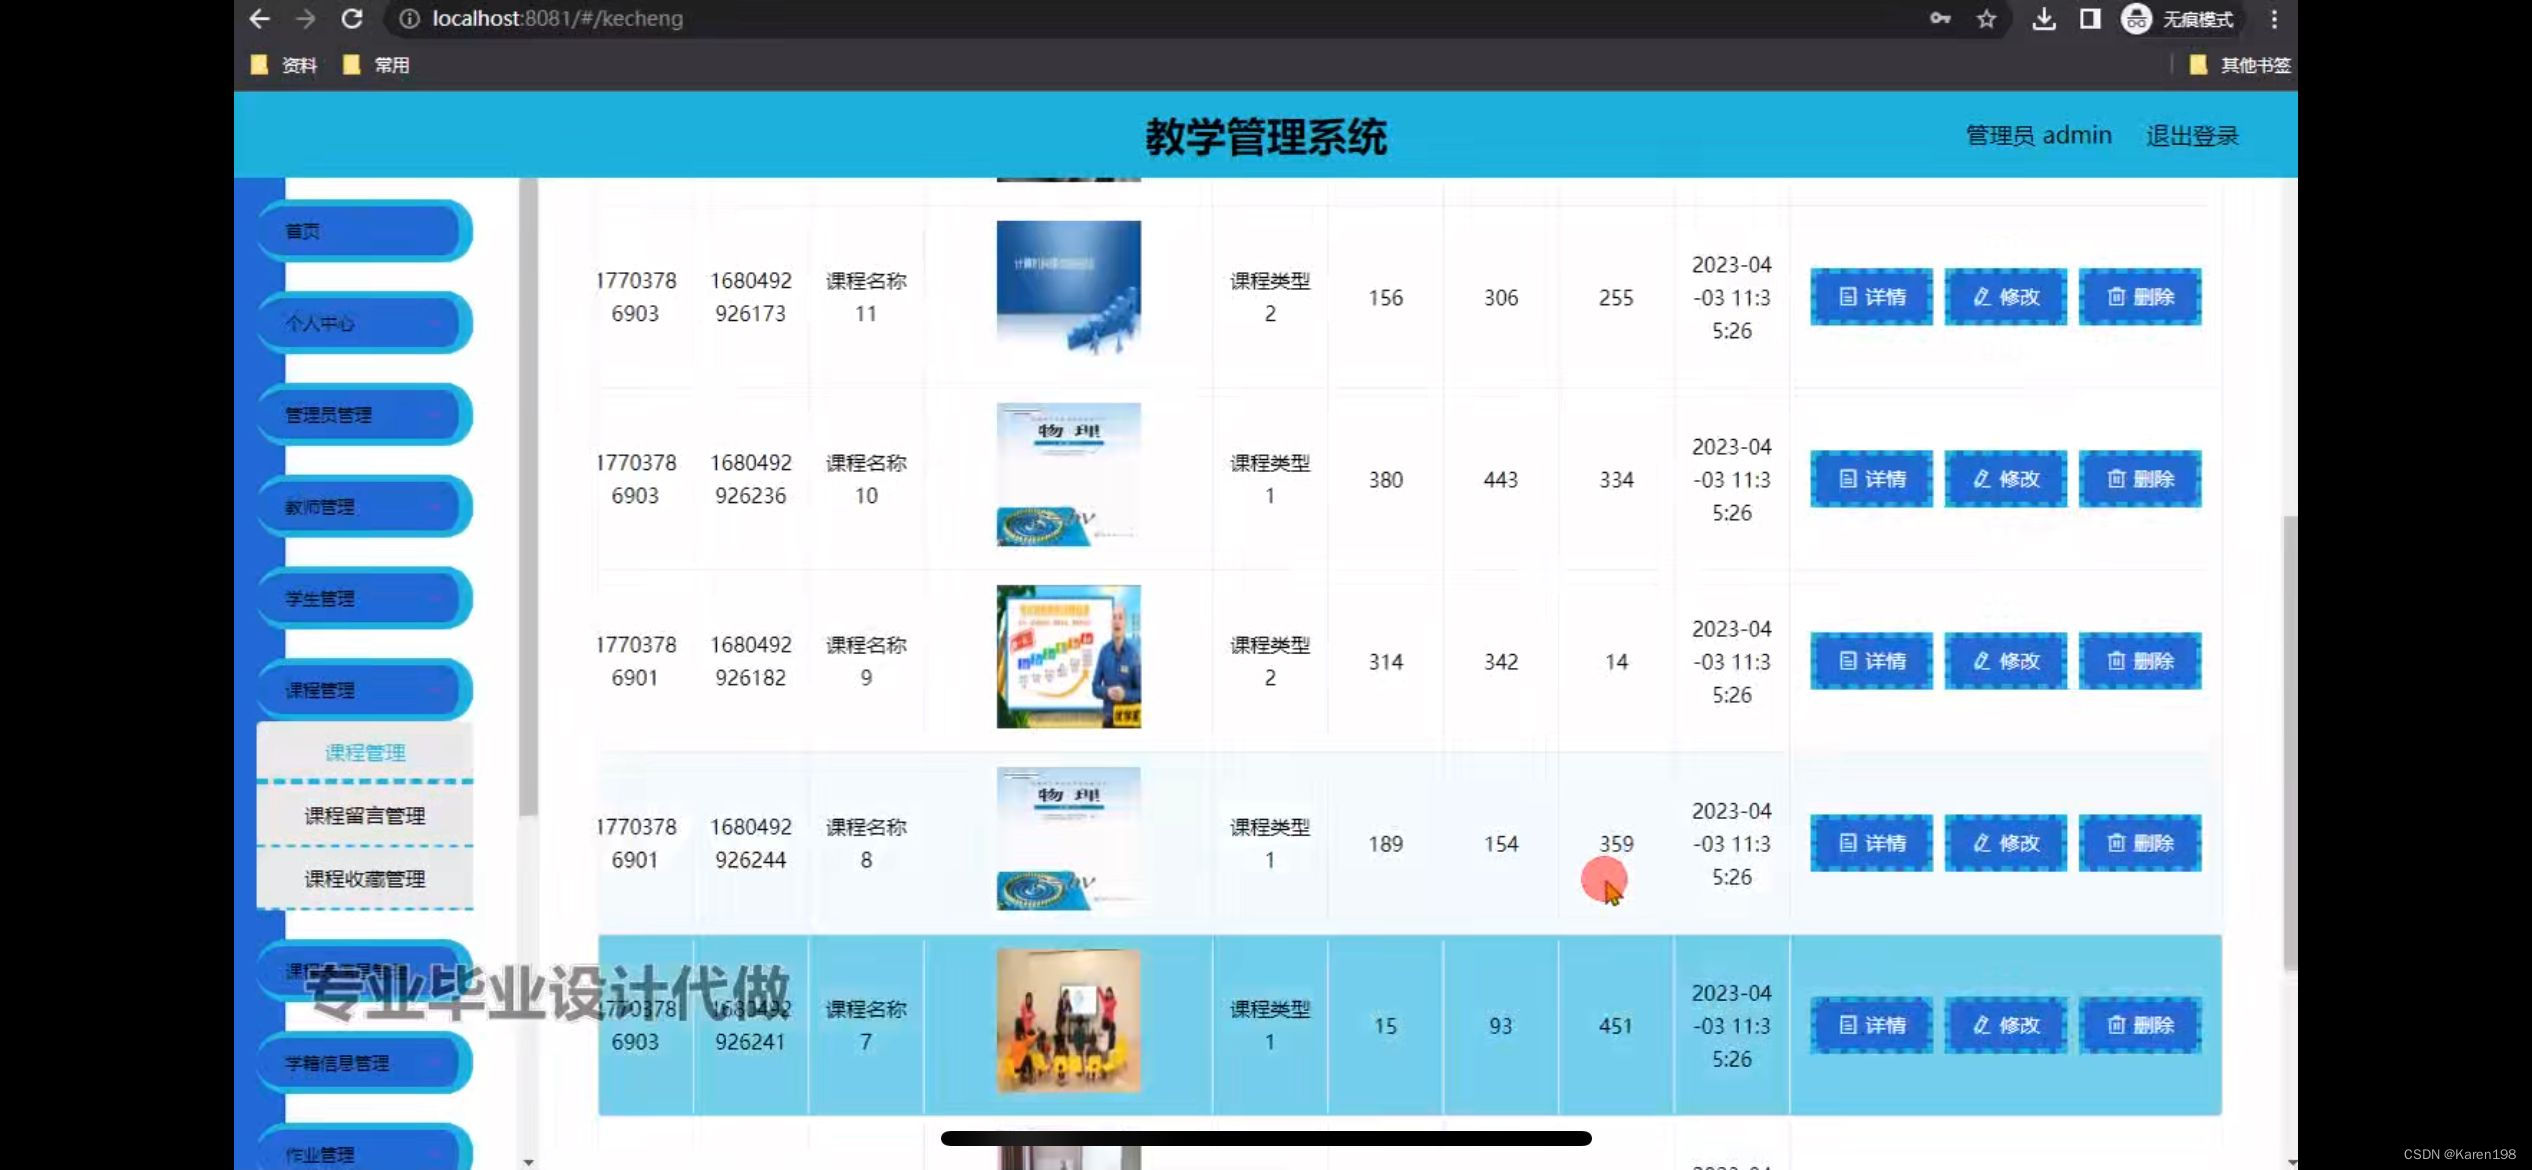Image resolution: width=2532 pixels, height=1170 pixels.
Task: Click the date in 课程名称 9 row
Action: coord(1731,661)
